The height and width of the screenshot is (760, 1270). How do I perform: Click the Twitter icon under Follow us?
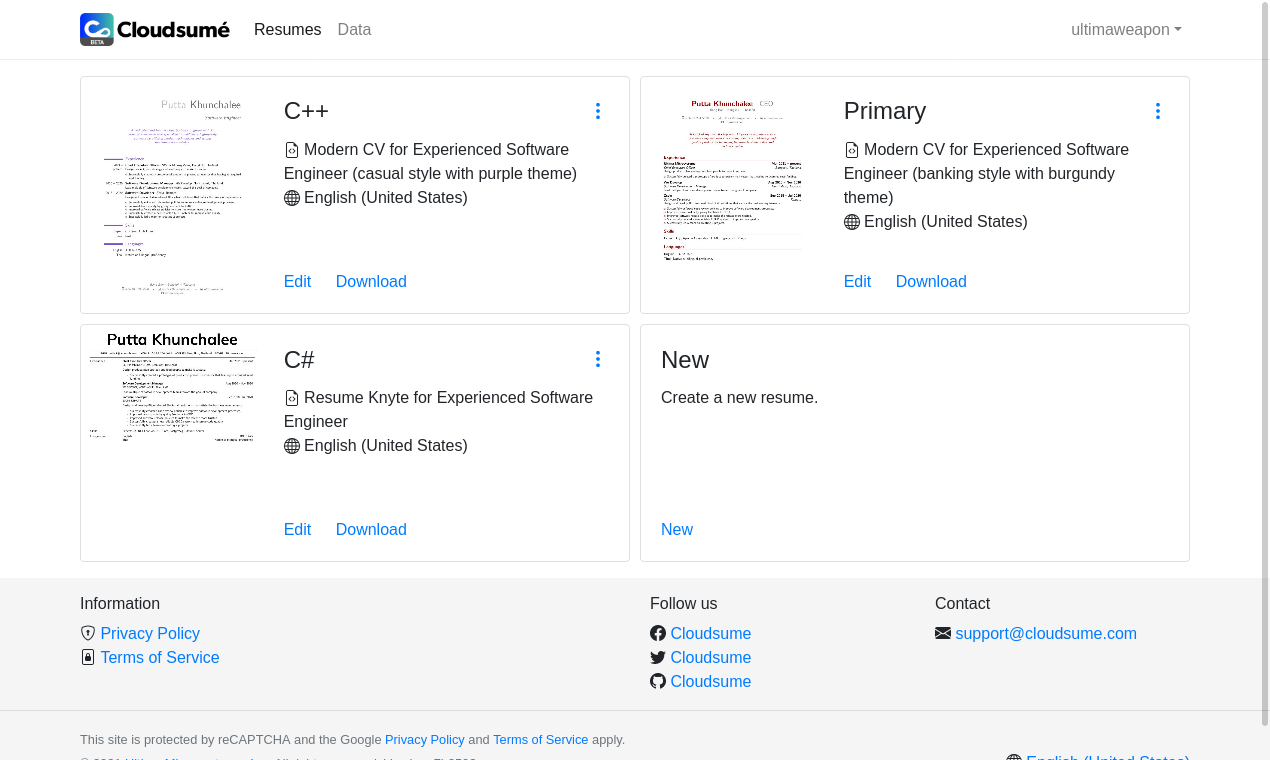pyautogui.click(x=658, y=657)
